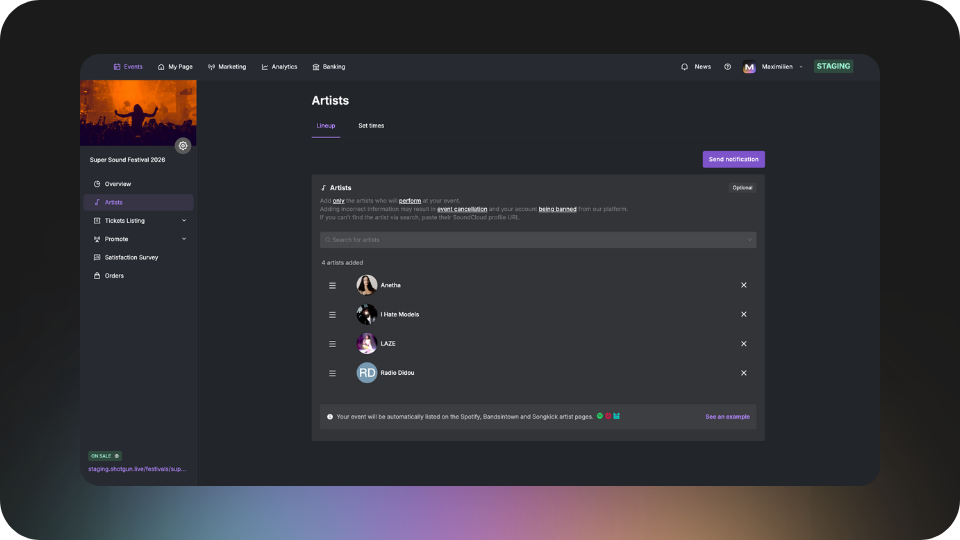Open the Analytics section
The width and height of the screenshot is (960, 540).
(279, 67)
